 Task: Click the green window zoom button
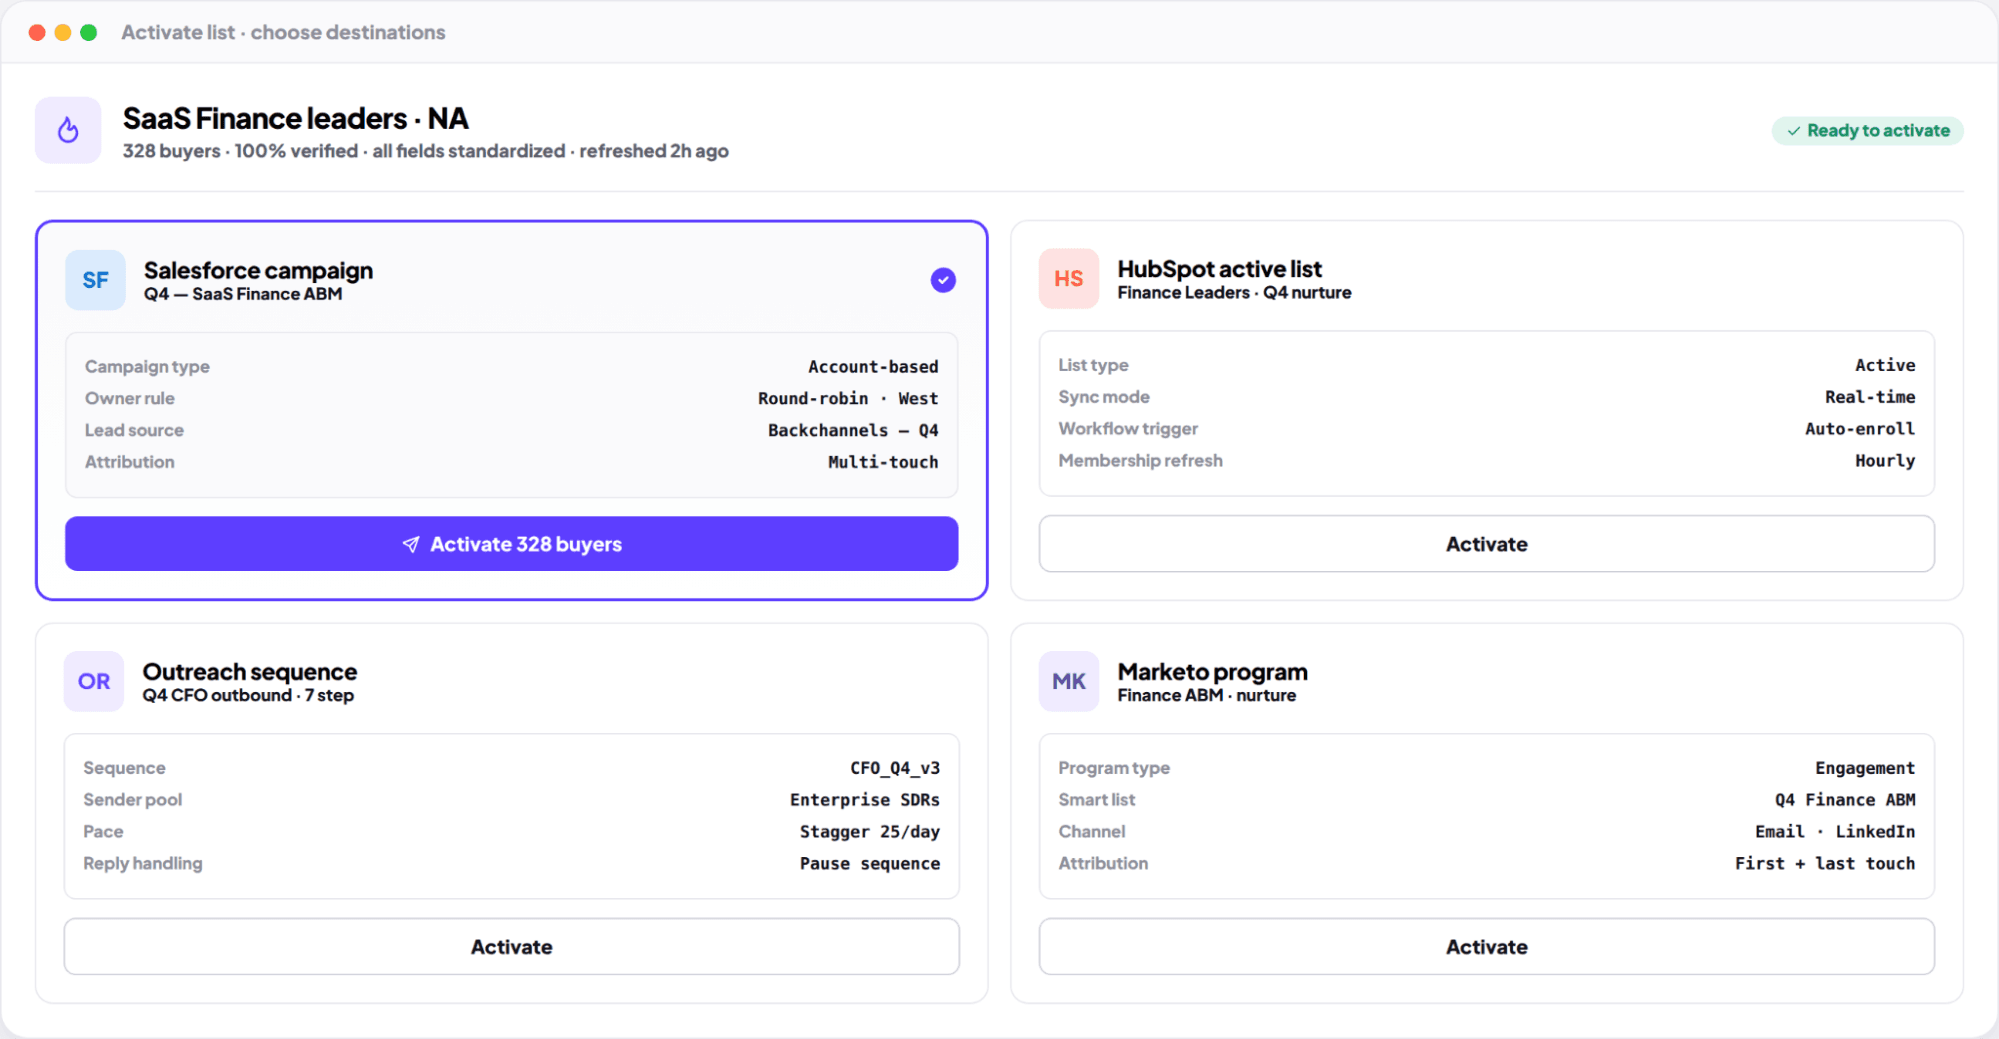tap(88, 32)
